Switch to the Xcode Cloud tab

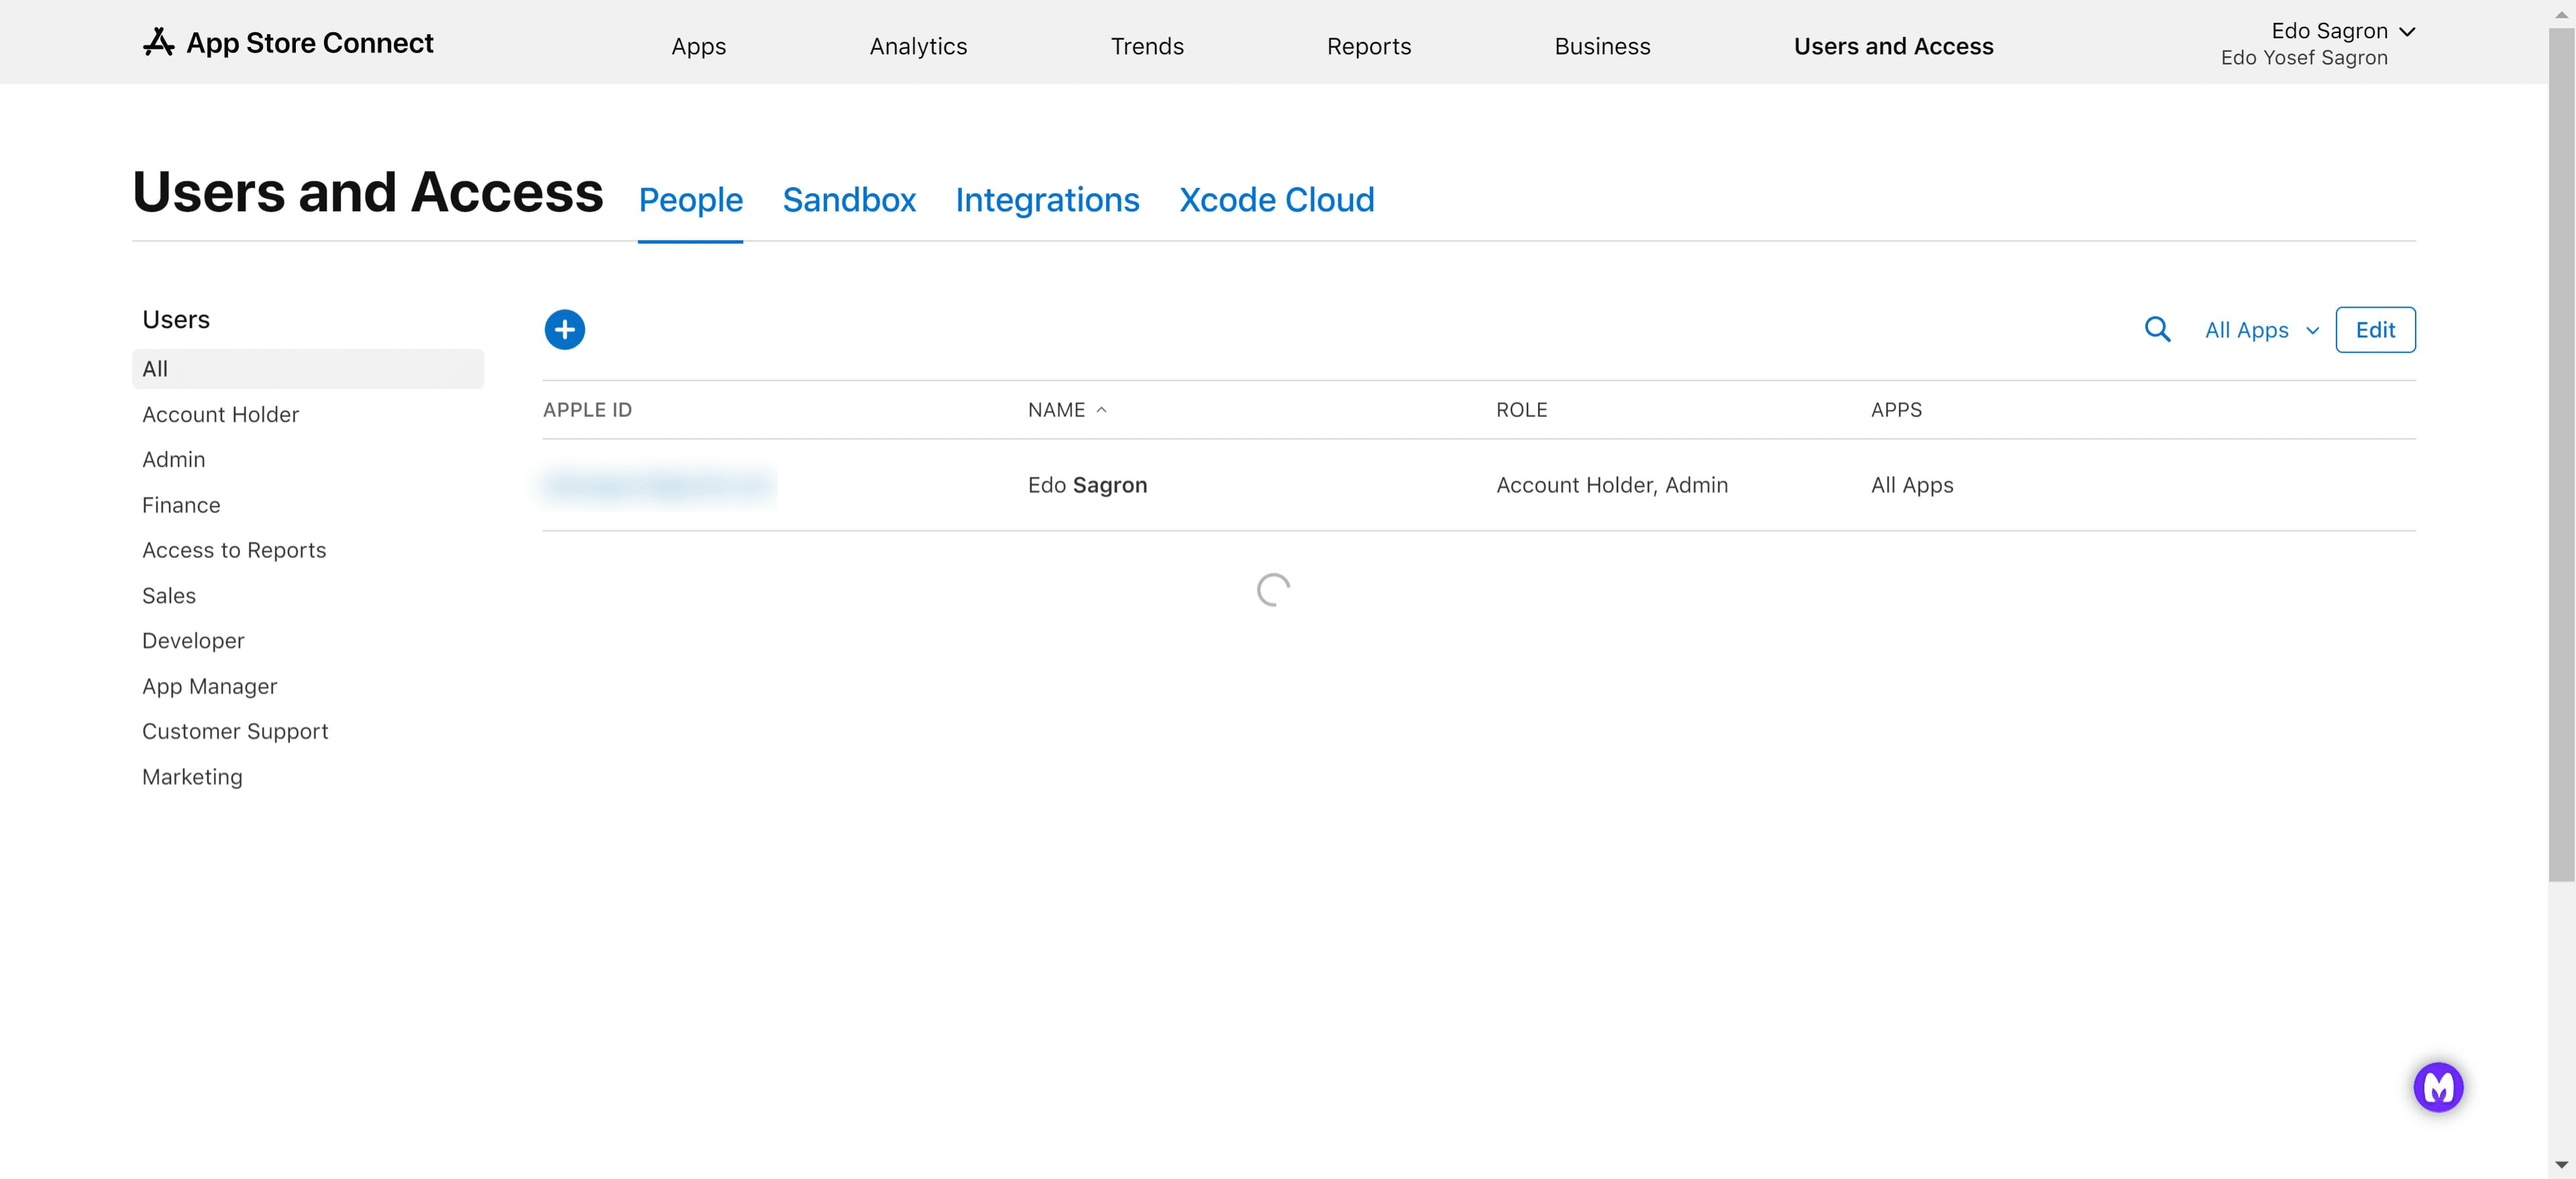[x=1276, y=200]
